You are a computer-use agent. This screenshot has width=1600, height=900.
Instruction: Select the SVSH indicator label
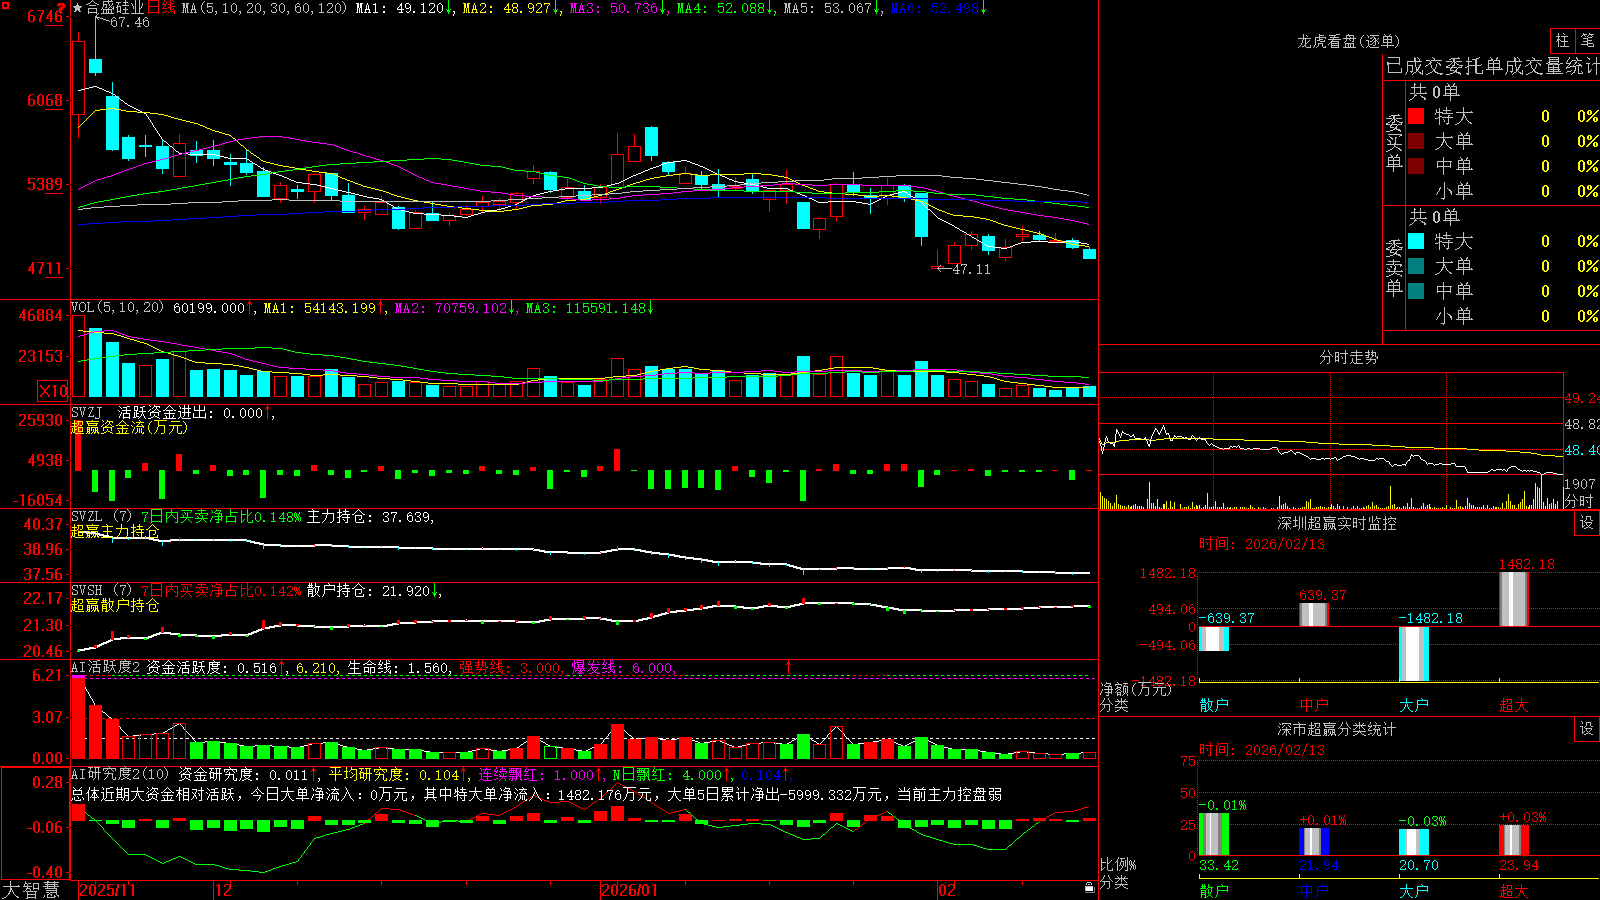coord(87,591)
